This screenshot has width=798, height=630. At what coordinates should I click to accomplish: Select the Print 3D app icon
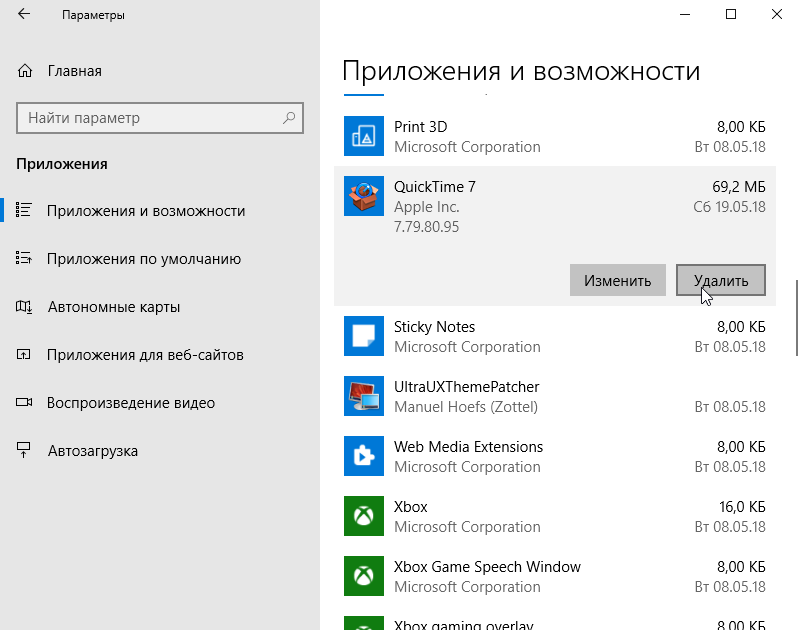tap(364, 136)
